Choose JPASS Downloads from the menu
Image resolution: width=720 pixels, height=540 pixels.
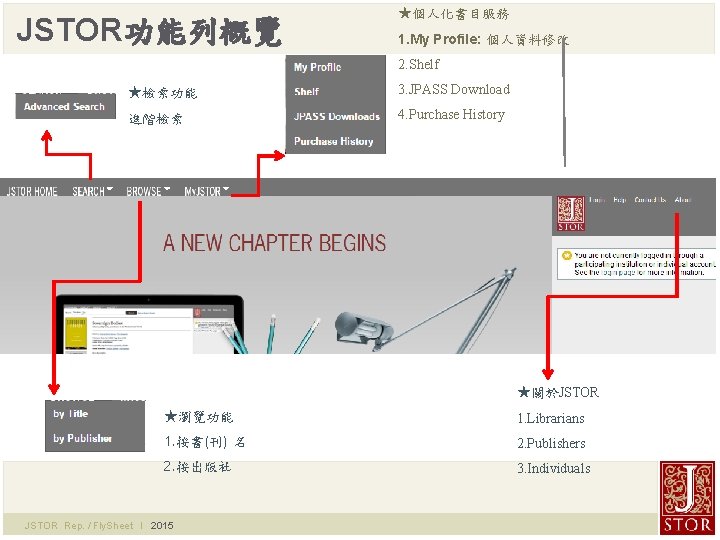click(x=337, y=117)
